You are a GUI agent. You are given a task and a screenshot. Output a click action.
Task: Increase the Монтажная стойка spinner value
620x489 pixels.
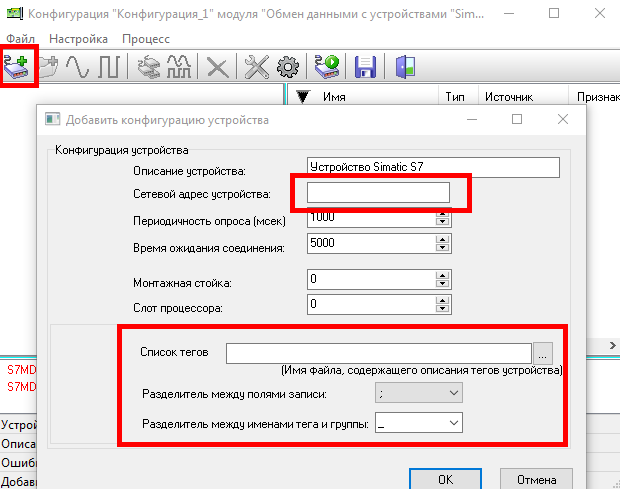(441, 275)
